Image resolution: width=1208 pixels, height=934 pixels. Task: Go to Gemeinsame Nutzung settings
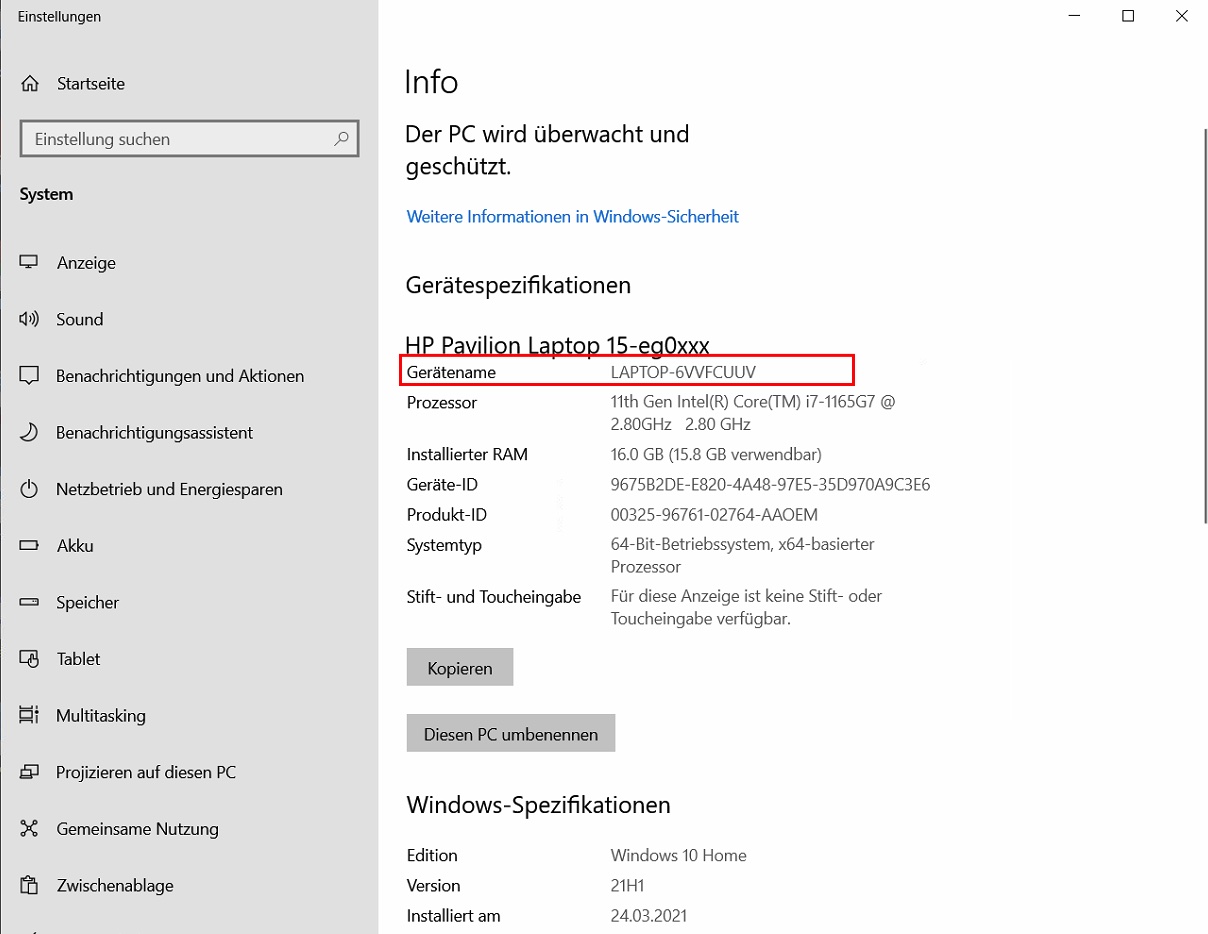click(137, 829)
